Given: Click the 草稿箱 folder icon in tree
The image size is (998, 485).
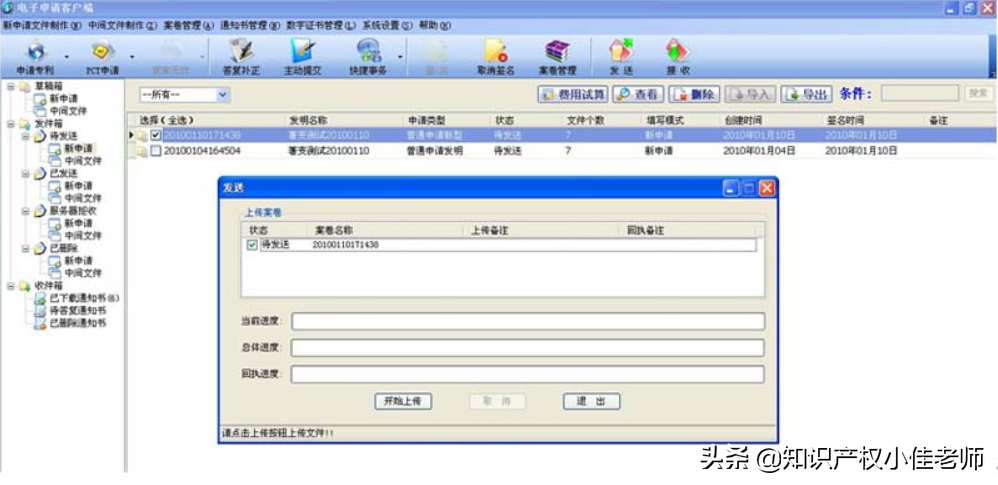Looking at the screenshot, I should coord(25,87).
